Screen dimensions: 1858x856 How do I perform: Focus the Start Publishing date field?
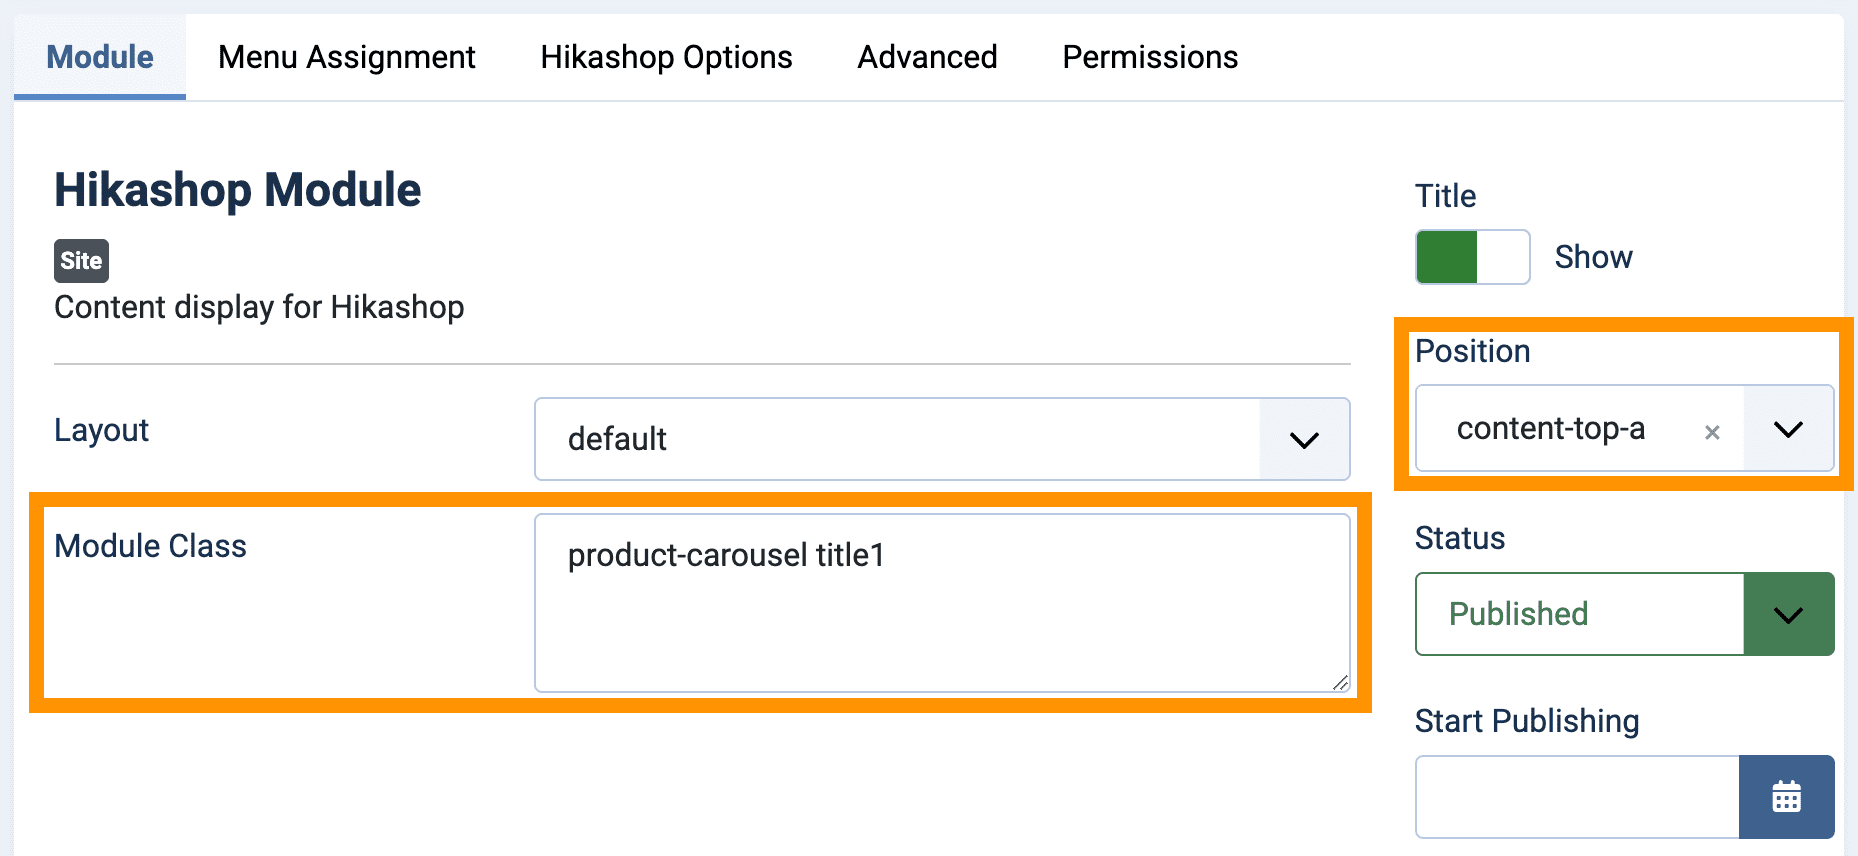(x=1577, y=797)
